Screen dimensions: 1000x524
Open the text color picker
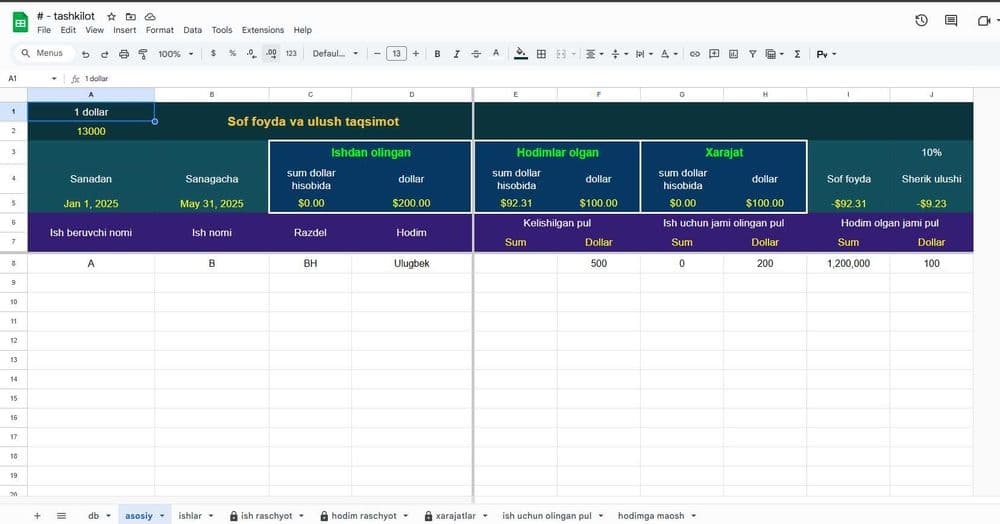click(x=496, y=54)
